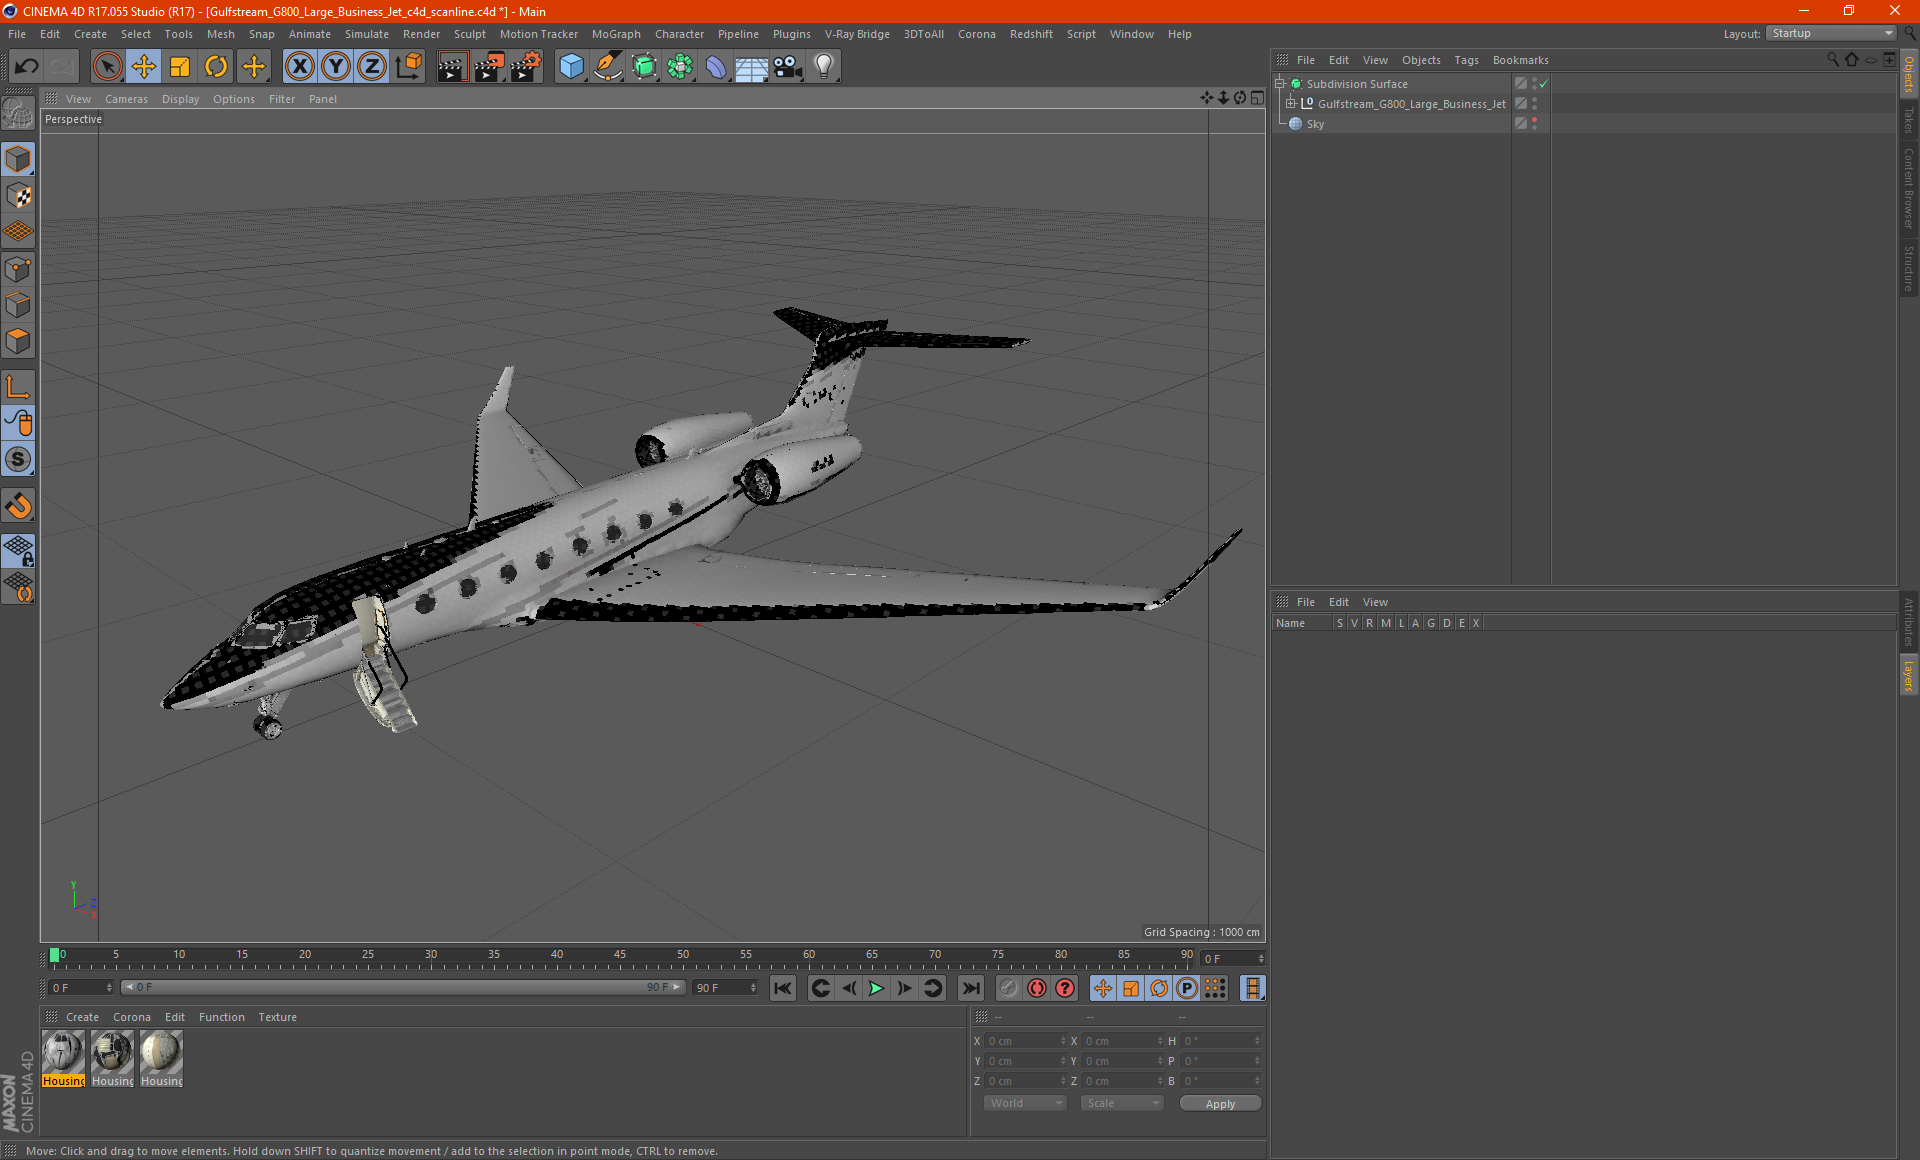Toggle Sky object visibility dots
The width and height of the screenshot is (1920, 1160).
point(1534,123)
